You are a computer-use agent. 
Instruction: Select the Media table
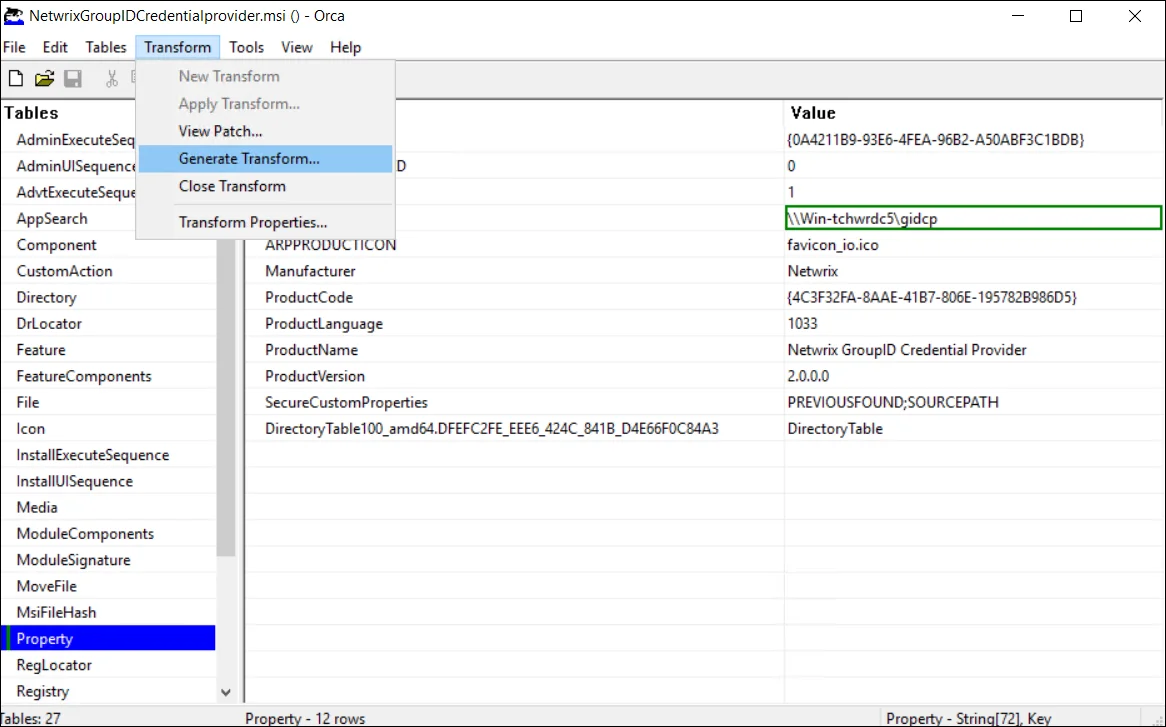(x=36, y=508)
